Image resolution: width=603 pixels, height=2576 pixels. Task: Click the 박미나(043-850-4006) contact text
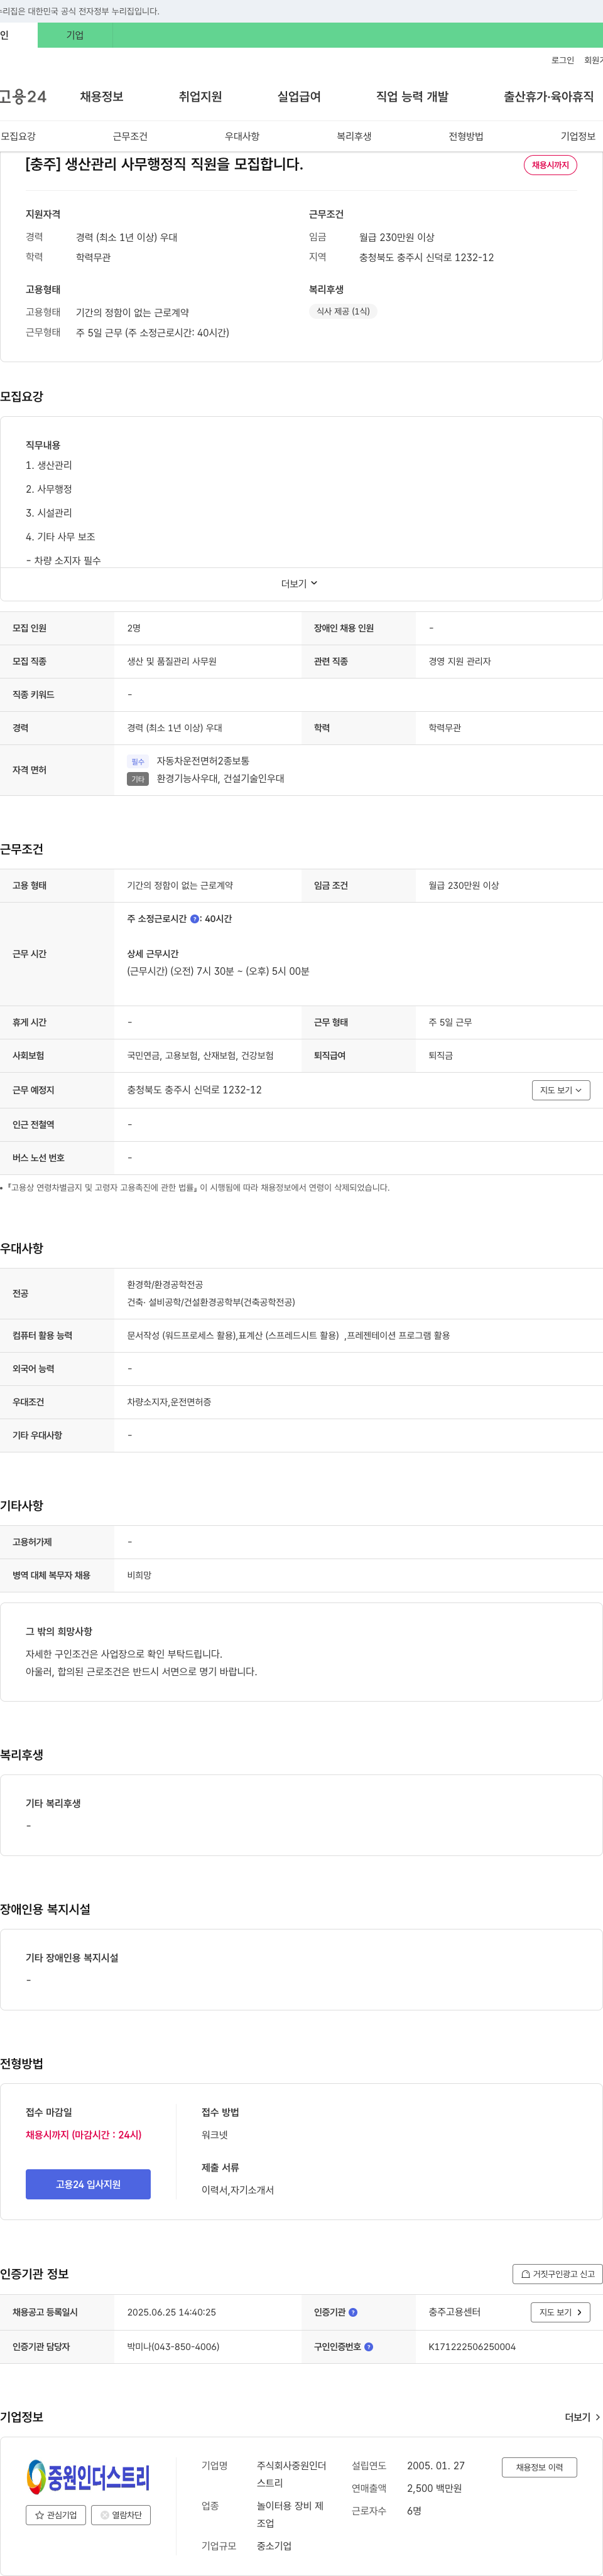(173, 2346)
